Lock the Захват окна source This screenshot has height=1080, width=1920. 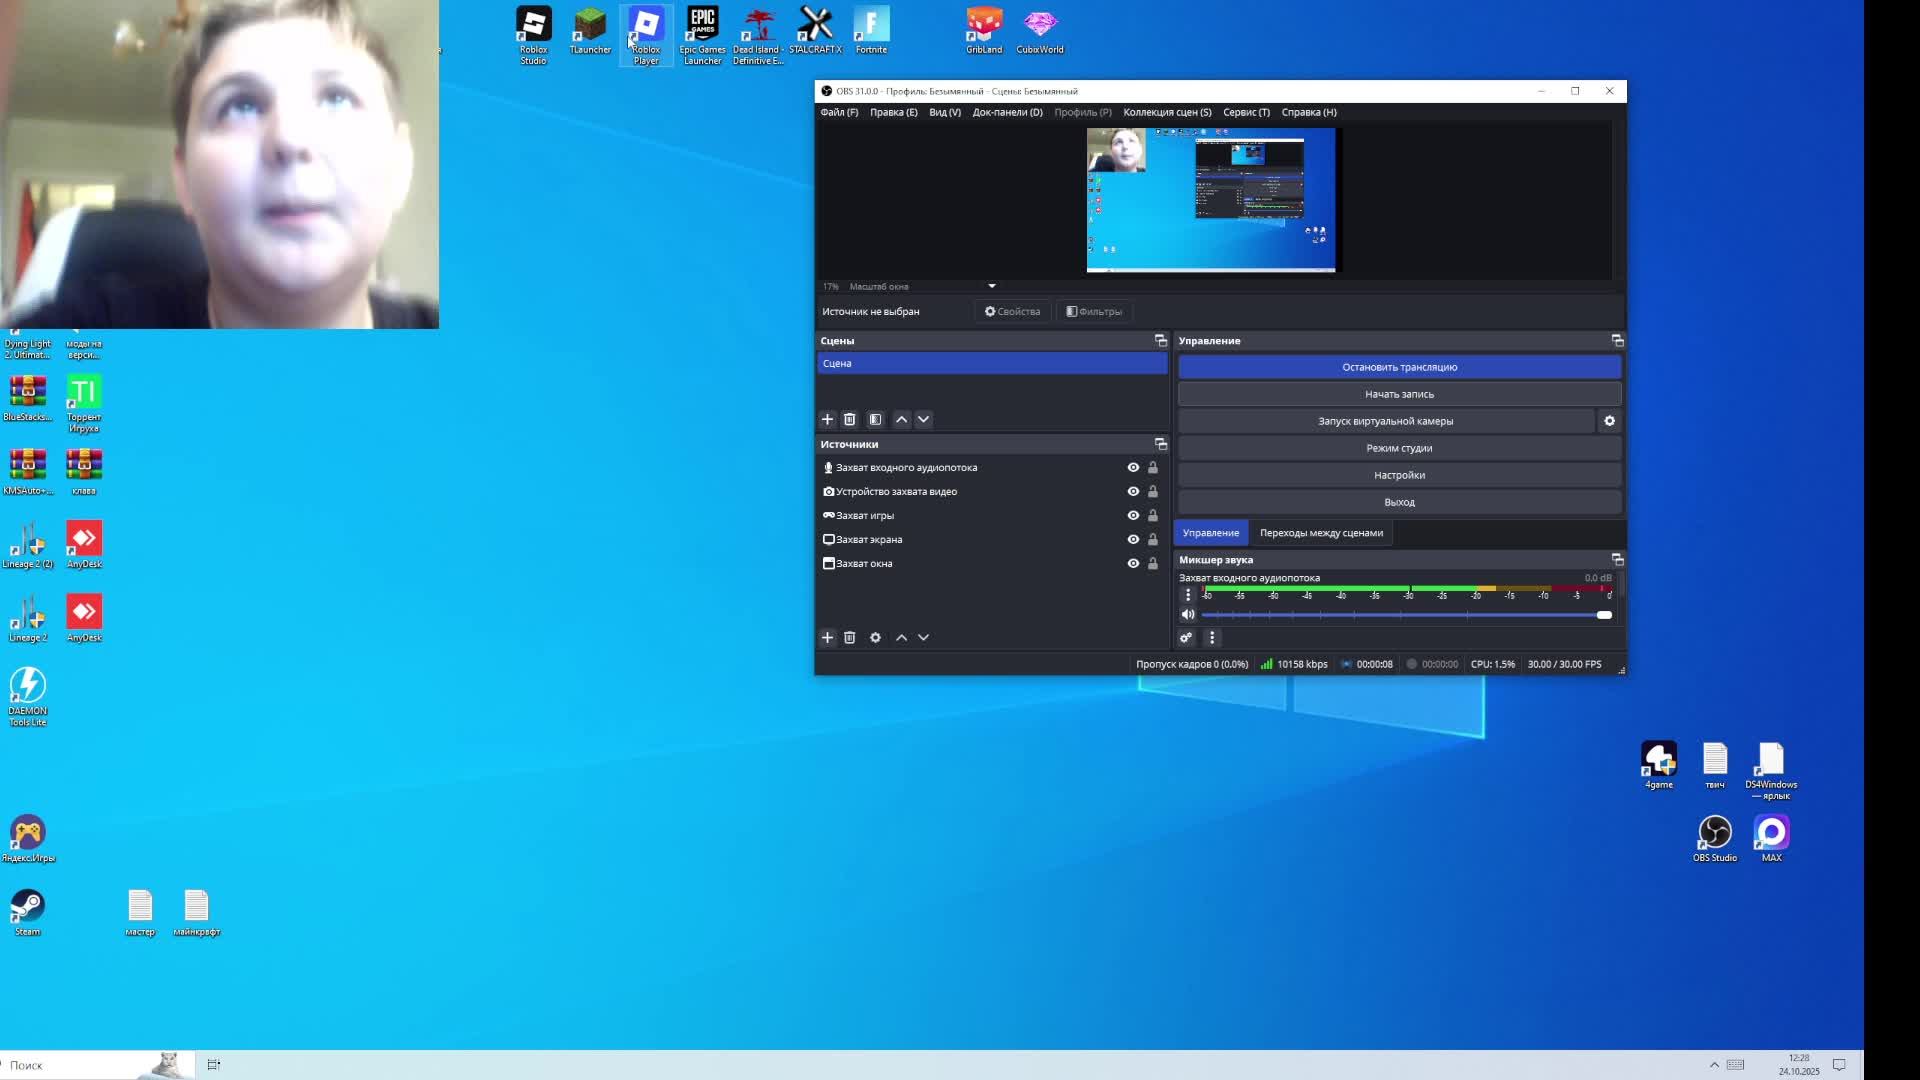pyautogui.click(x=1153, y=564)
